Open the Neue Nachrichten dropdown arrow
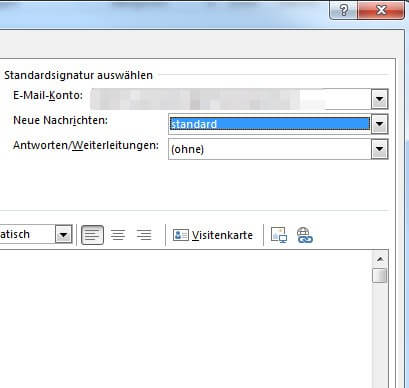409x388 pixels. click(x=379, y=124)
